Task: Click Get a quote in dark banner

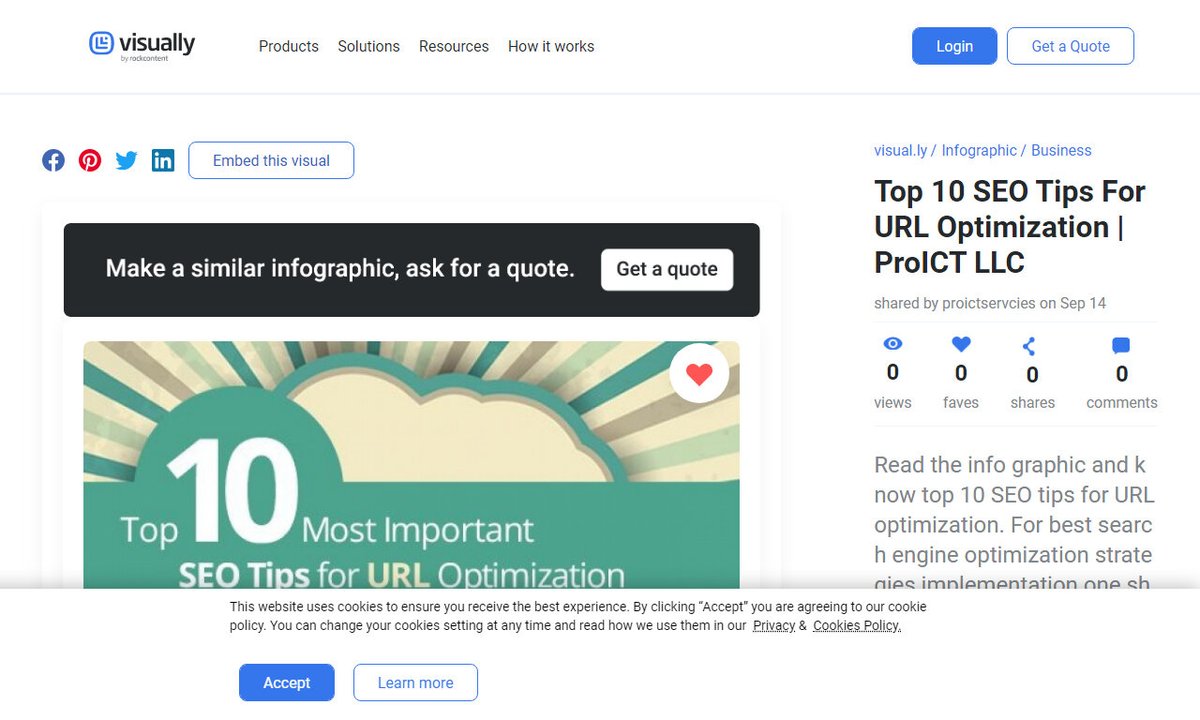Action: point(667,269)
